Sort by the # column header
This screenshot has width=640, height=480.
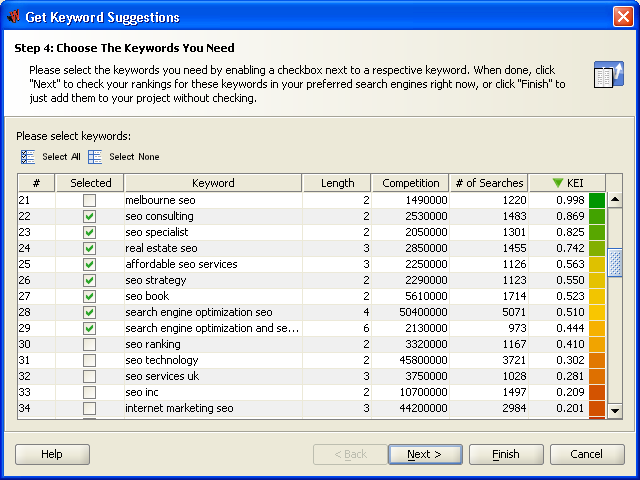click(x=36, y=183)
